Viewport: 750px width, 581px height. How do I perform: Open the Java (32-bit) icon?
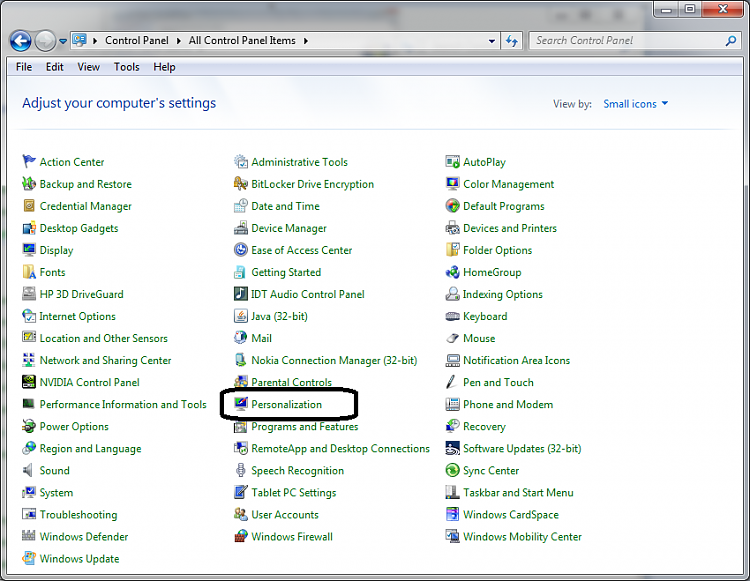pyautogui.click(x=241, y=316)
